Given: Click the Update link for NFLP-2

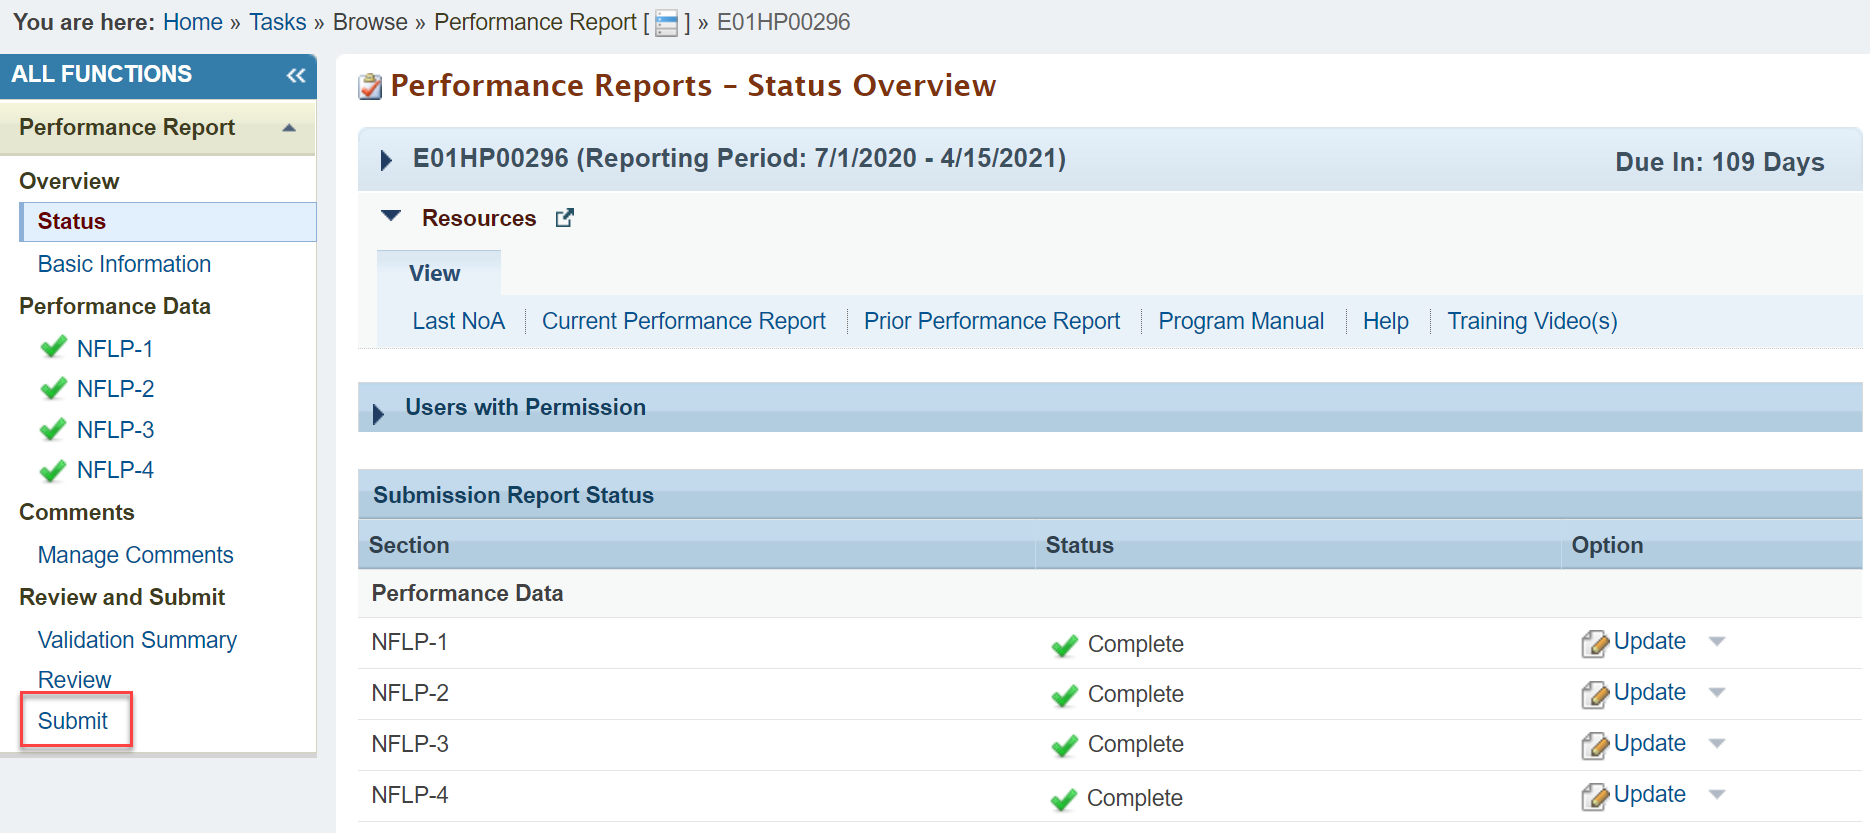Looking at the screenshot, I should 1650,693.
